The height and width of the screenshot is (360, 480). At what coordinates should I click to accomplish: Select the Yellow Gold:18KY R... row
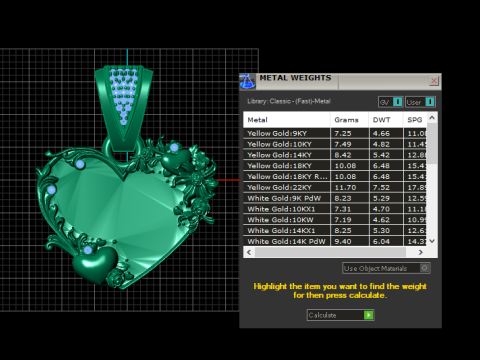(335, 177)
